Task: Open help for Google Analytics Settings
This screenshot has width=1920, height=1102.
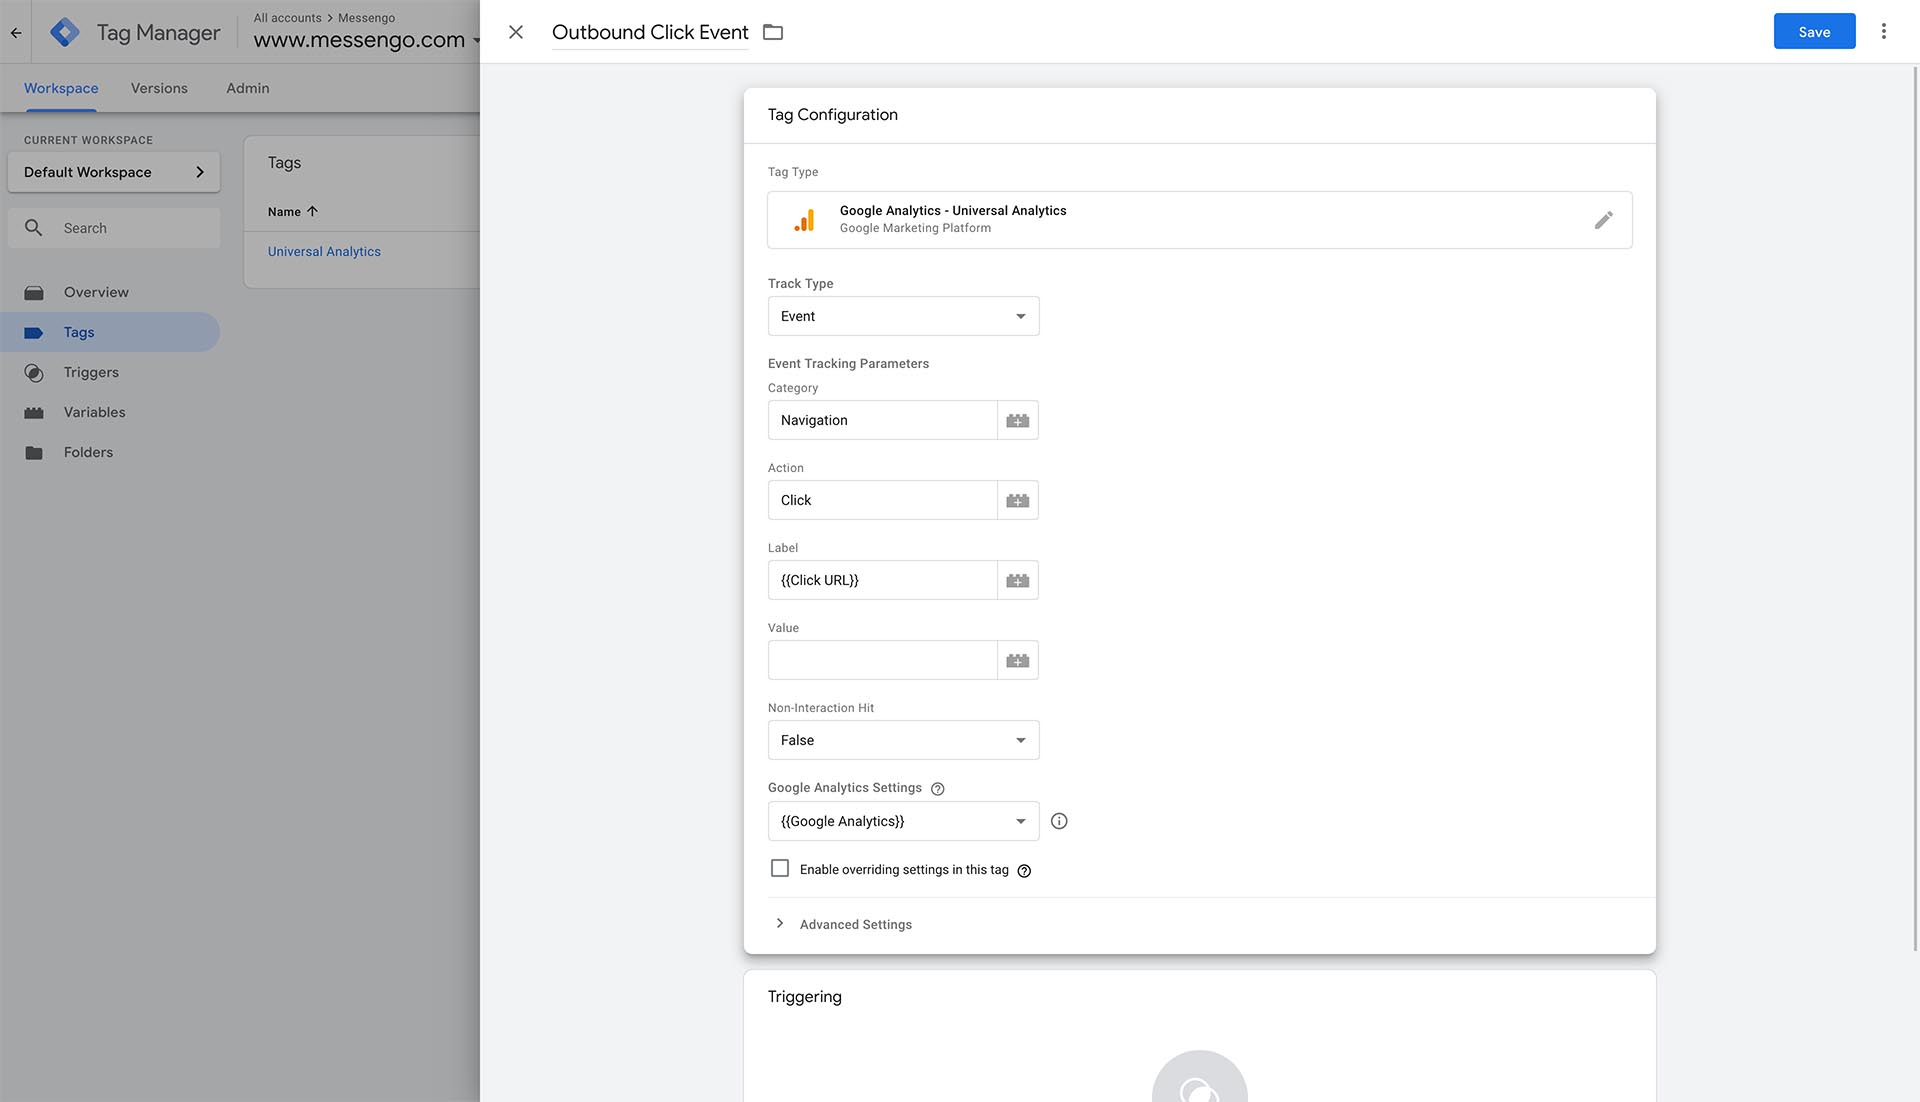Action: tap(938, 789)
